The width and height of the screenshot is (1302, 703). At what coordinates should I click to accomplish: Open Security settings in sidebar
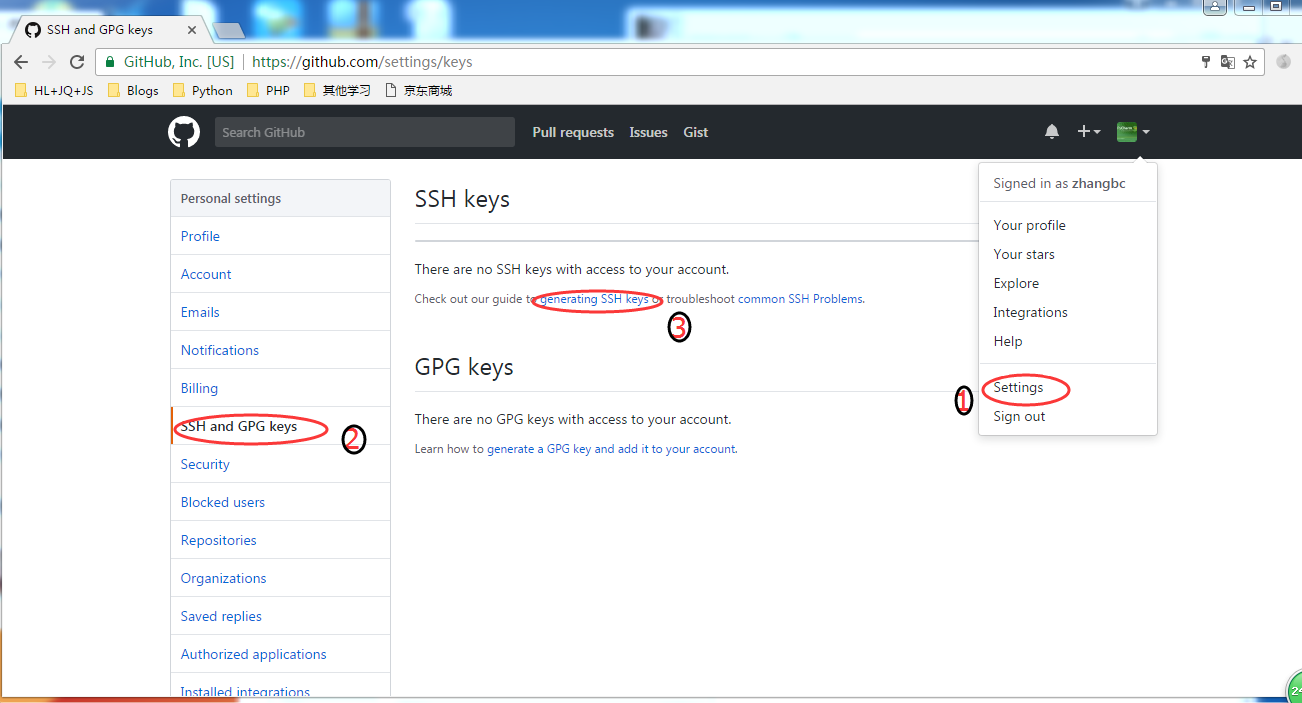pyautogui.click(x=281, y=464)
